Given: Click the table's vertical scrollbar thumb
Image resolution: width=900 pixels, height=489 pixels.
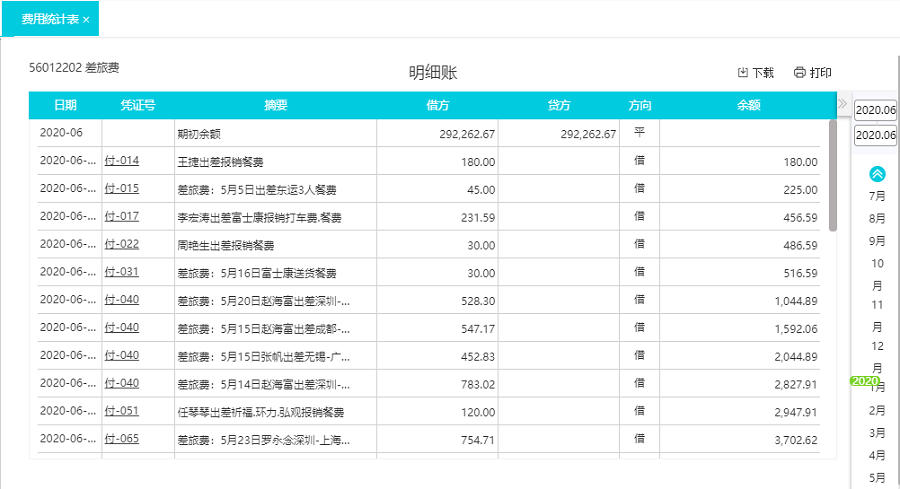Looking at the screenshot, I should [x=833, y=175].
